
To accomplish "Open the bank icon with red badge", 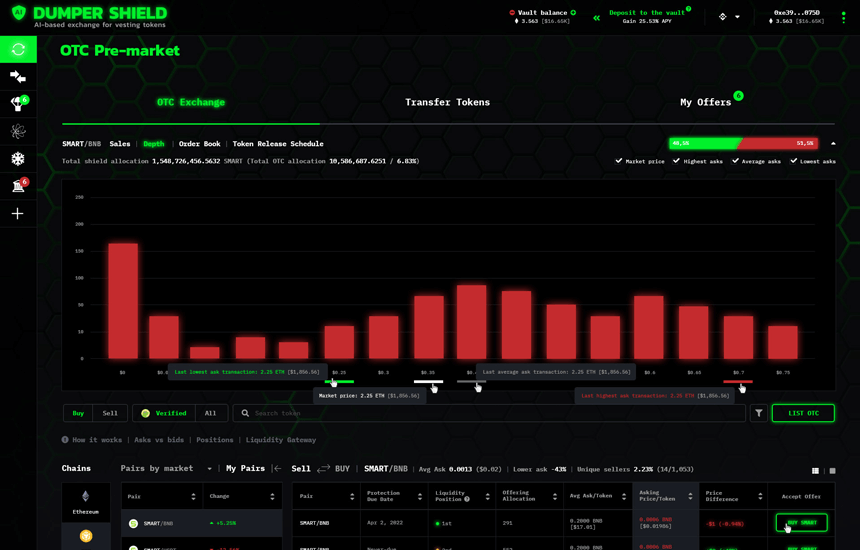I will click(x=18, y=186).
